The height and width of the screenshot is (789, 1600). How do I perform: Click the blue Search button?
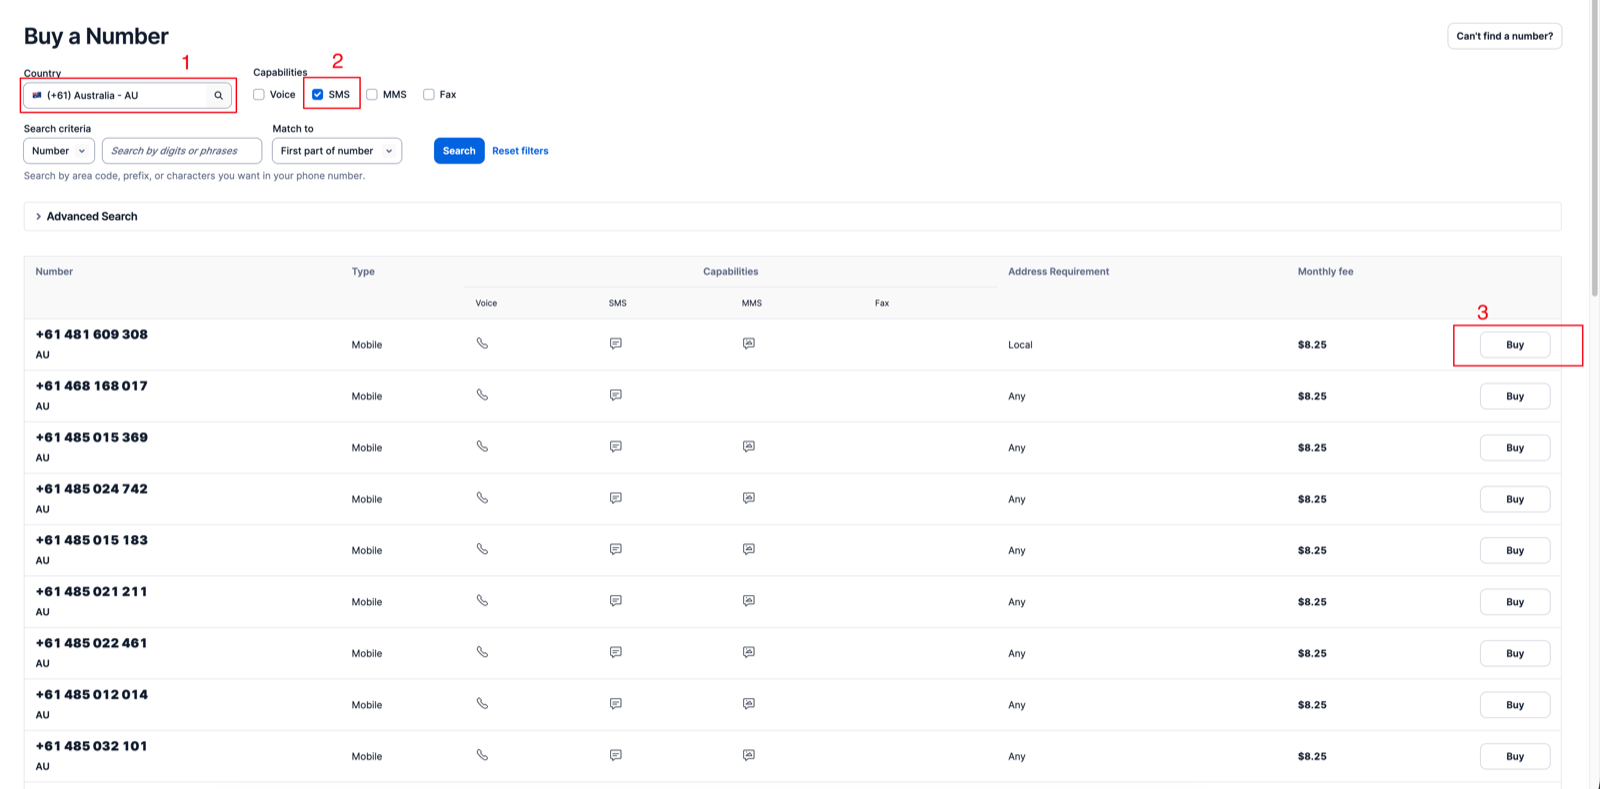coord(459,151)
